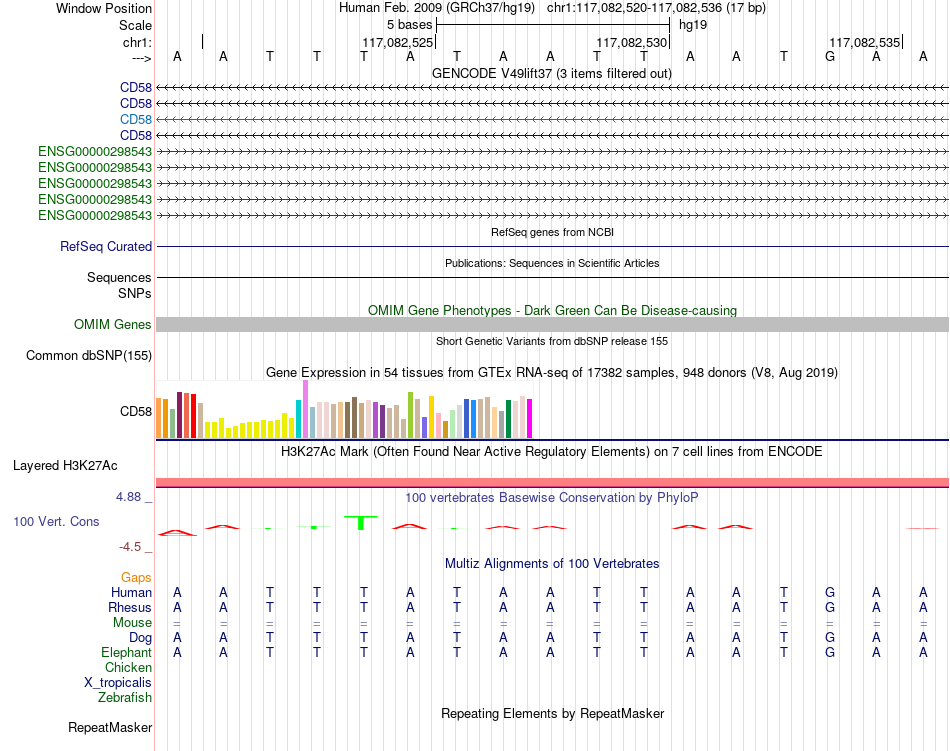Open the RefSeq Curated track label
Image resolution: width=950 pixels, height=751 pixels.
(x=105, y=246)
